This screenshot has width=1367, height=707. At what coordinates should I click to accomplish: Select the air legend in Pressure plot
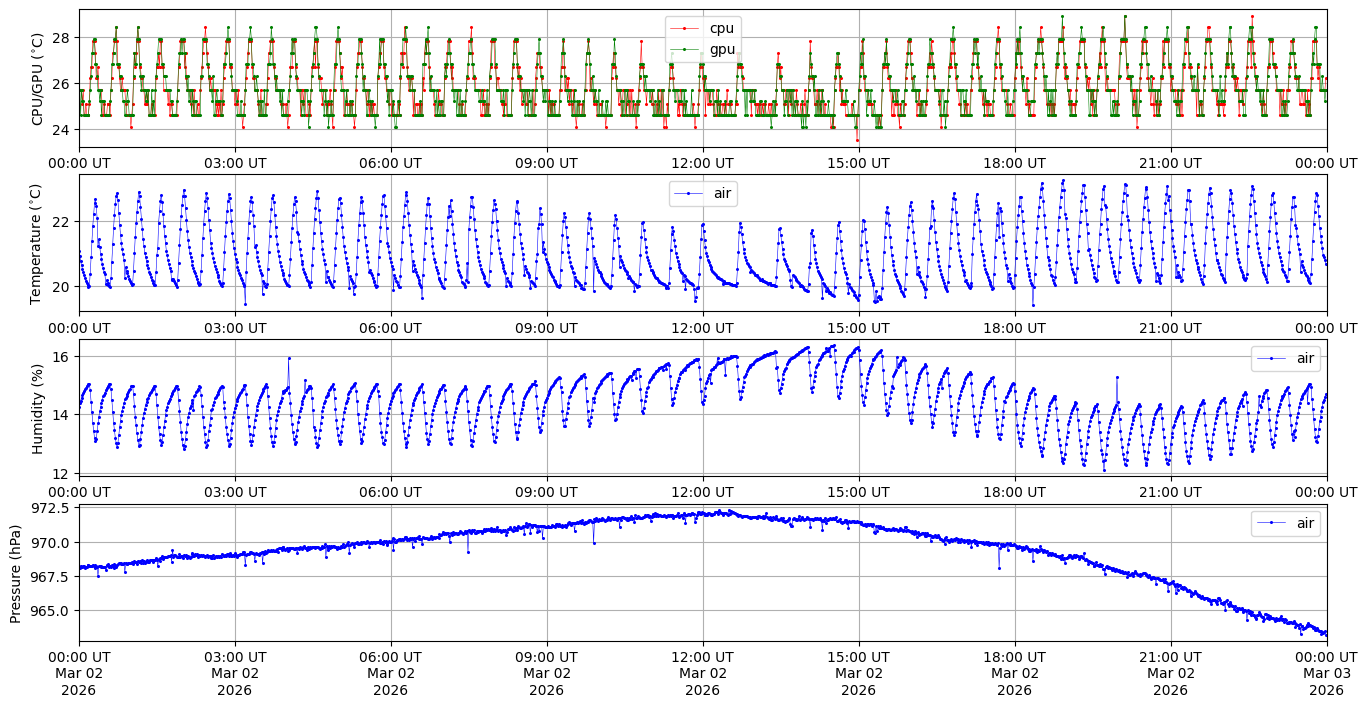click(x=1305, y=523)
